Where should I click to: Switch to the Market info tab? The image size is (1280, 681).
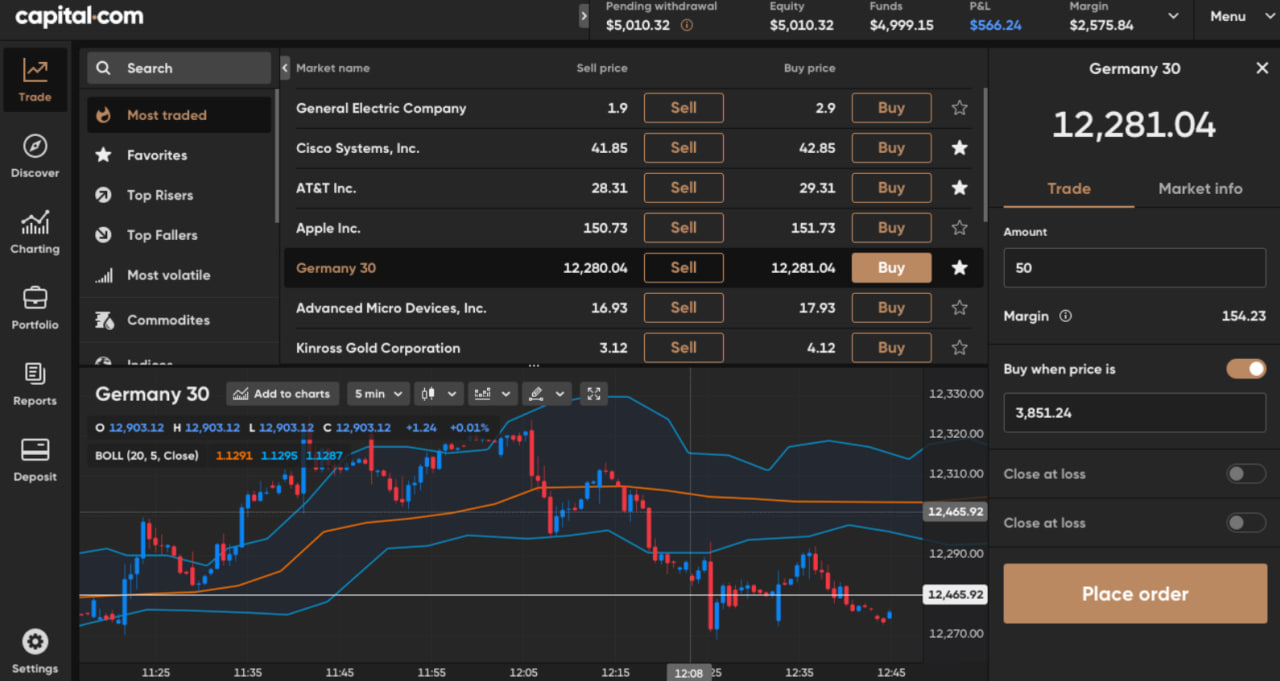click(1200, 189)
